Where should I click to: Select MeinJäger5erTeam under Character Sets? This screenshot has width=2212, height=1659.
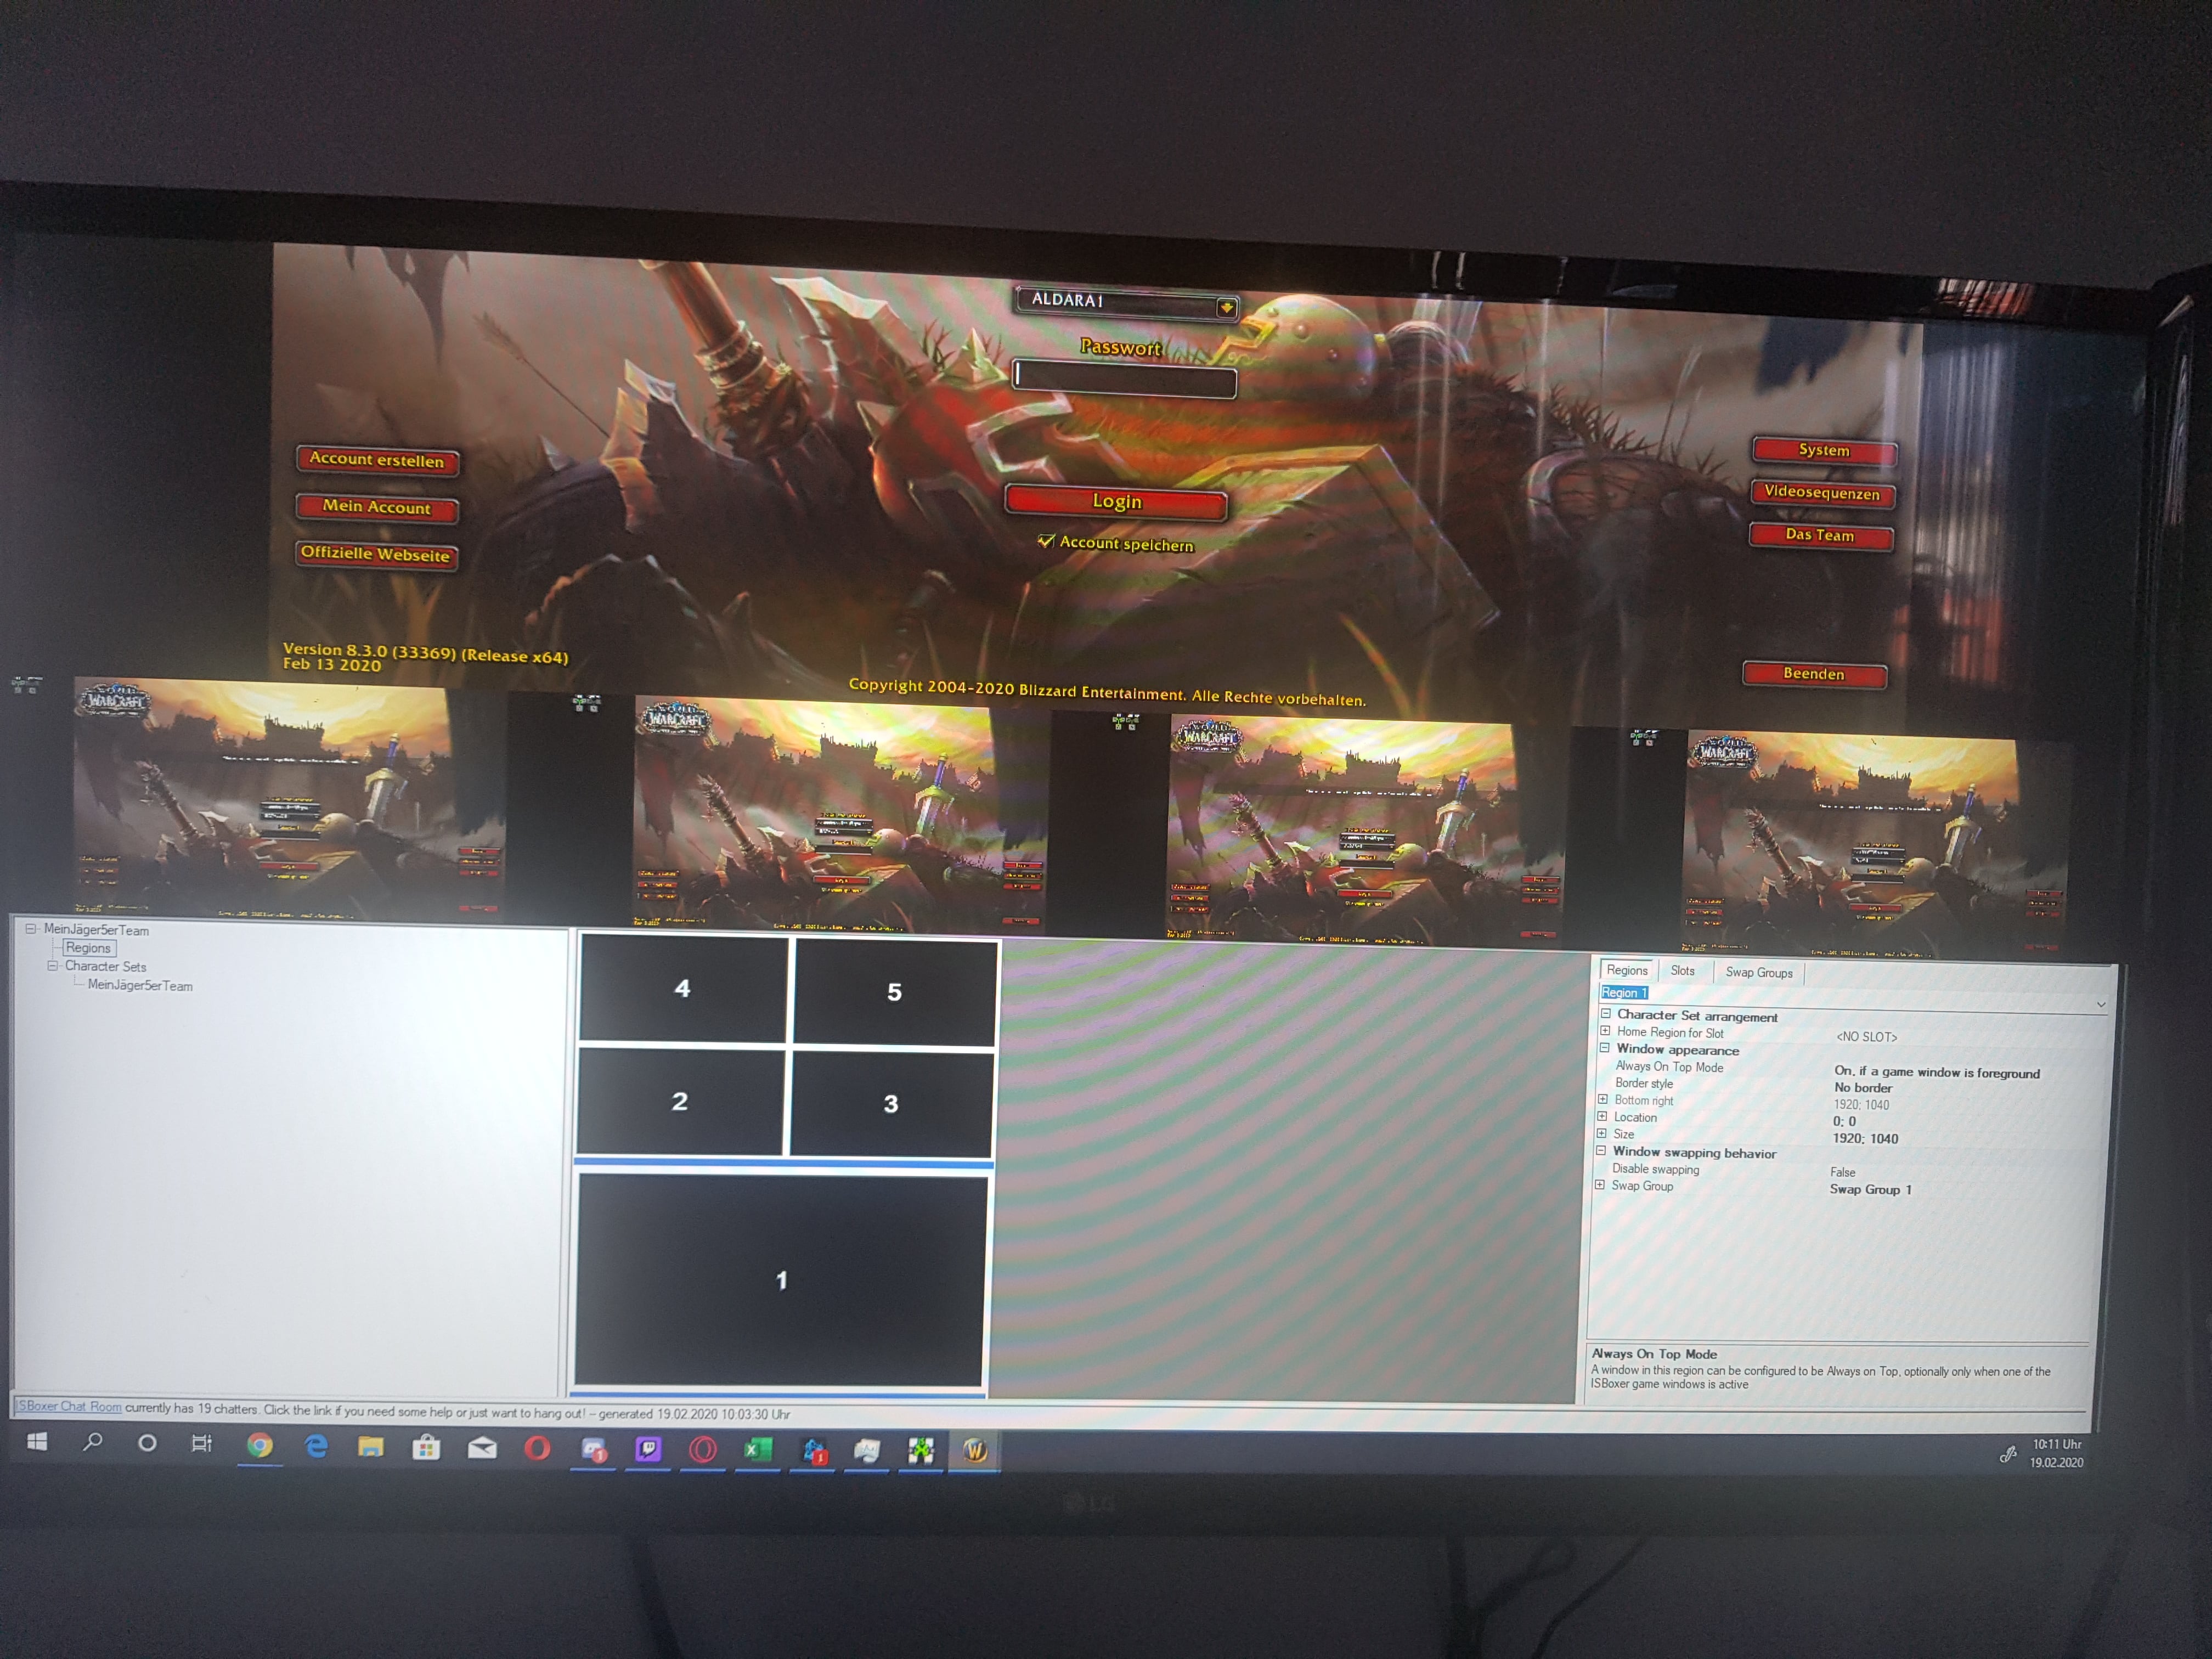pos(140,985)
